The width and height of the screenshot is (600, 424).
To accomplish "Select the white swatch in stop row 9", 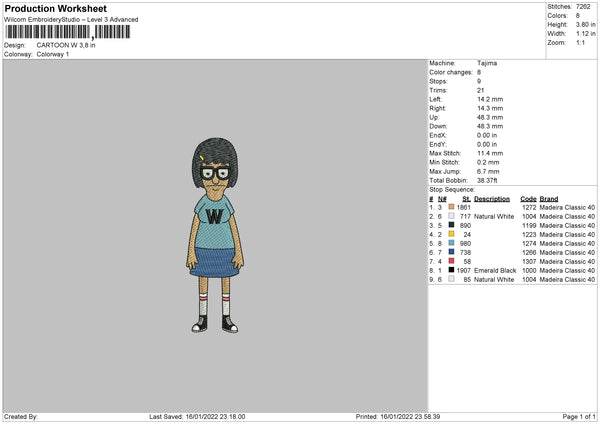I will pos(452,279).
